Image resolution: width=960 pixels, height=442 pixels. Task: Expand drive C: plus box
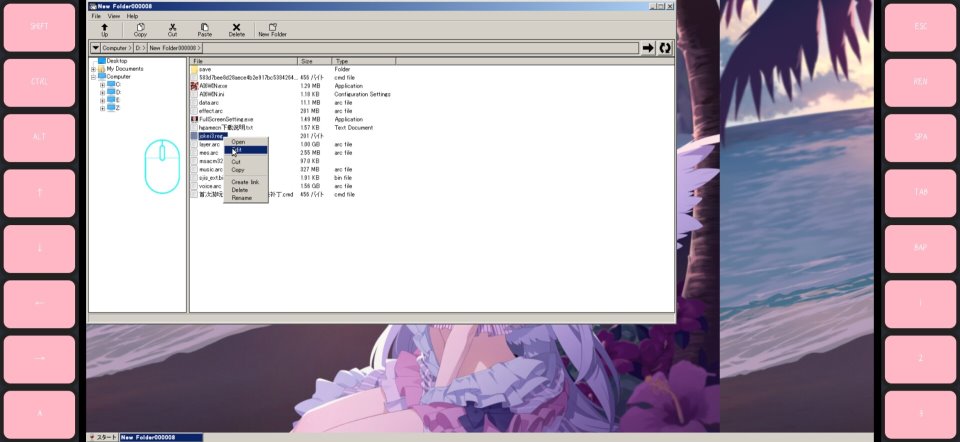[102, 85]
